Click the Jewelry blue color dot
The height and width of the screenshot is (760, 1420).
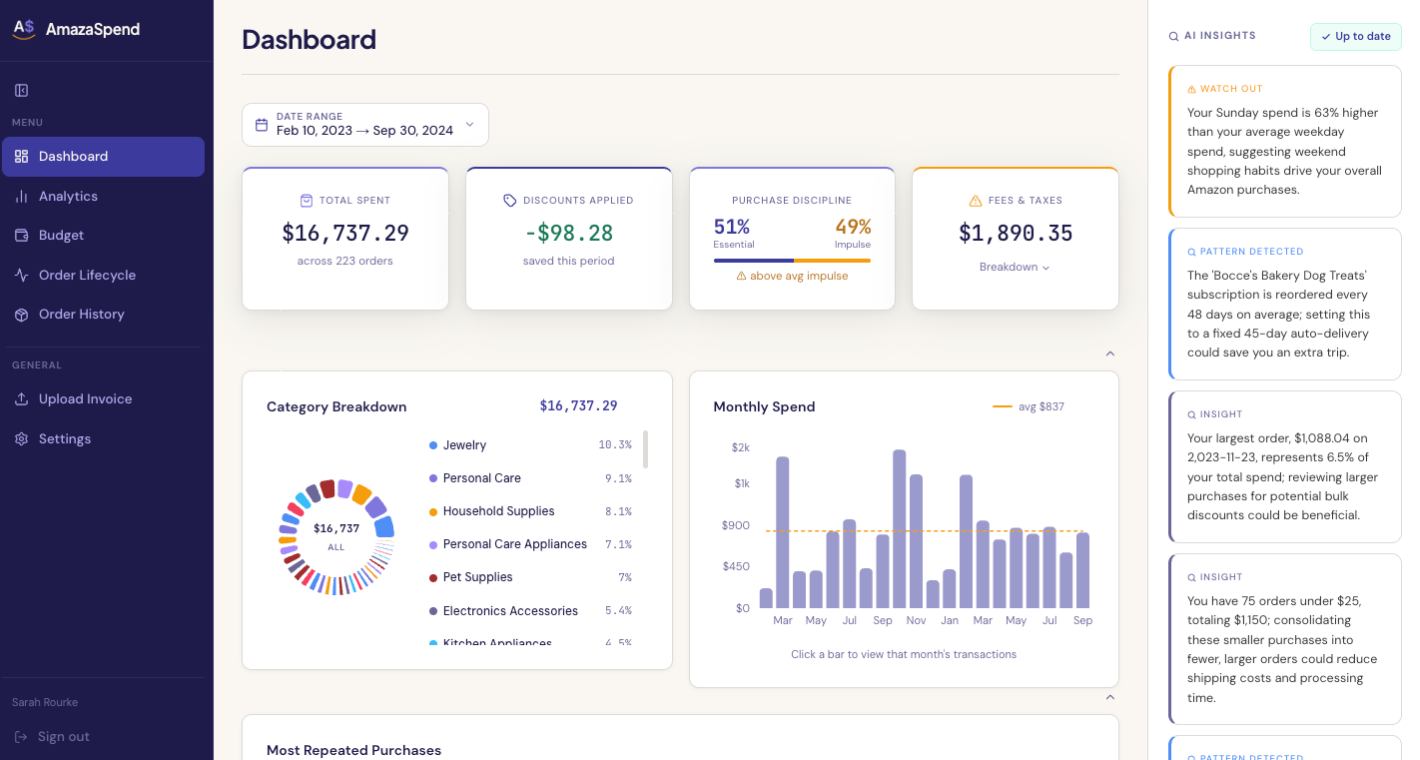pos(433,445)
